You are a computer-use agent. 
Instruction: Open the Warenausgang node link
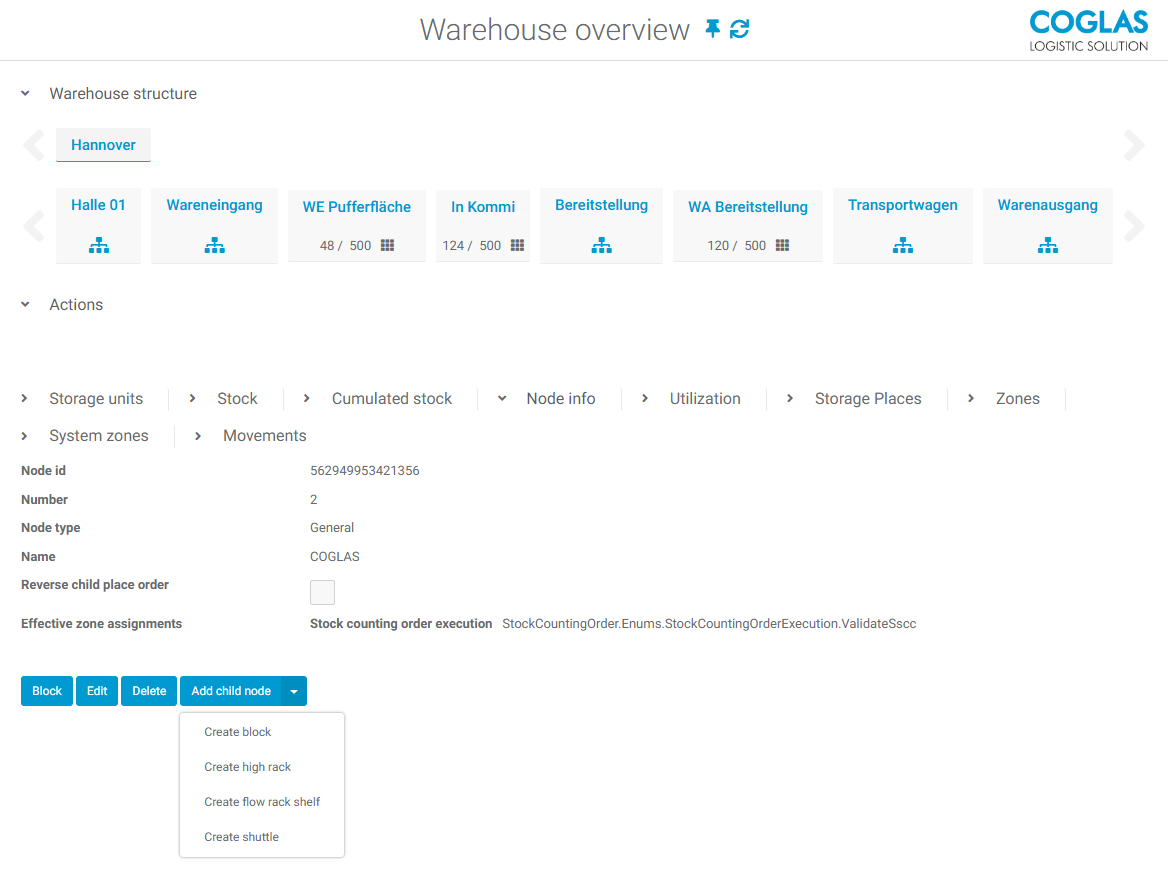[x=1047, y=205]
